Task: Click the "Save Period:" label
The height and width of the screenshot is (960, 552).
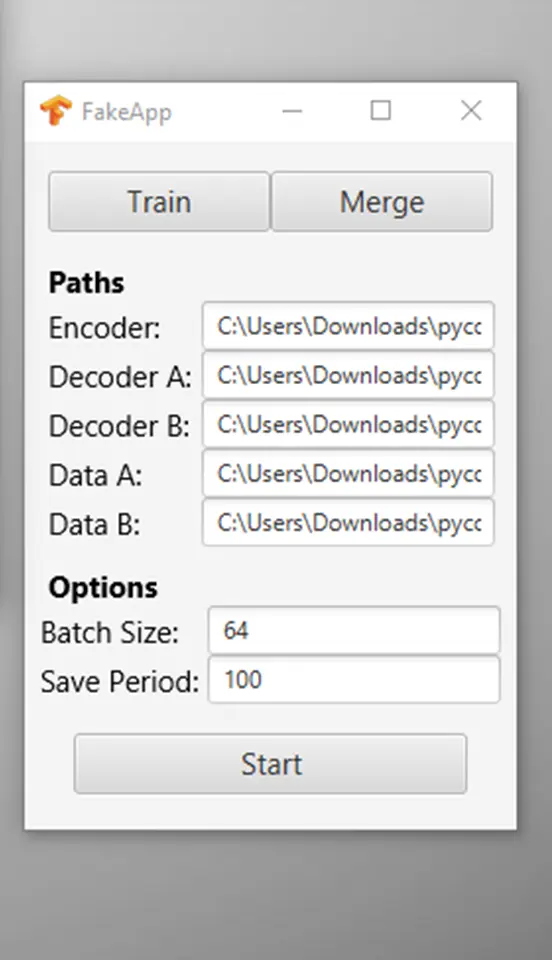Action: (x=120, y=681)
